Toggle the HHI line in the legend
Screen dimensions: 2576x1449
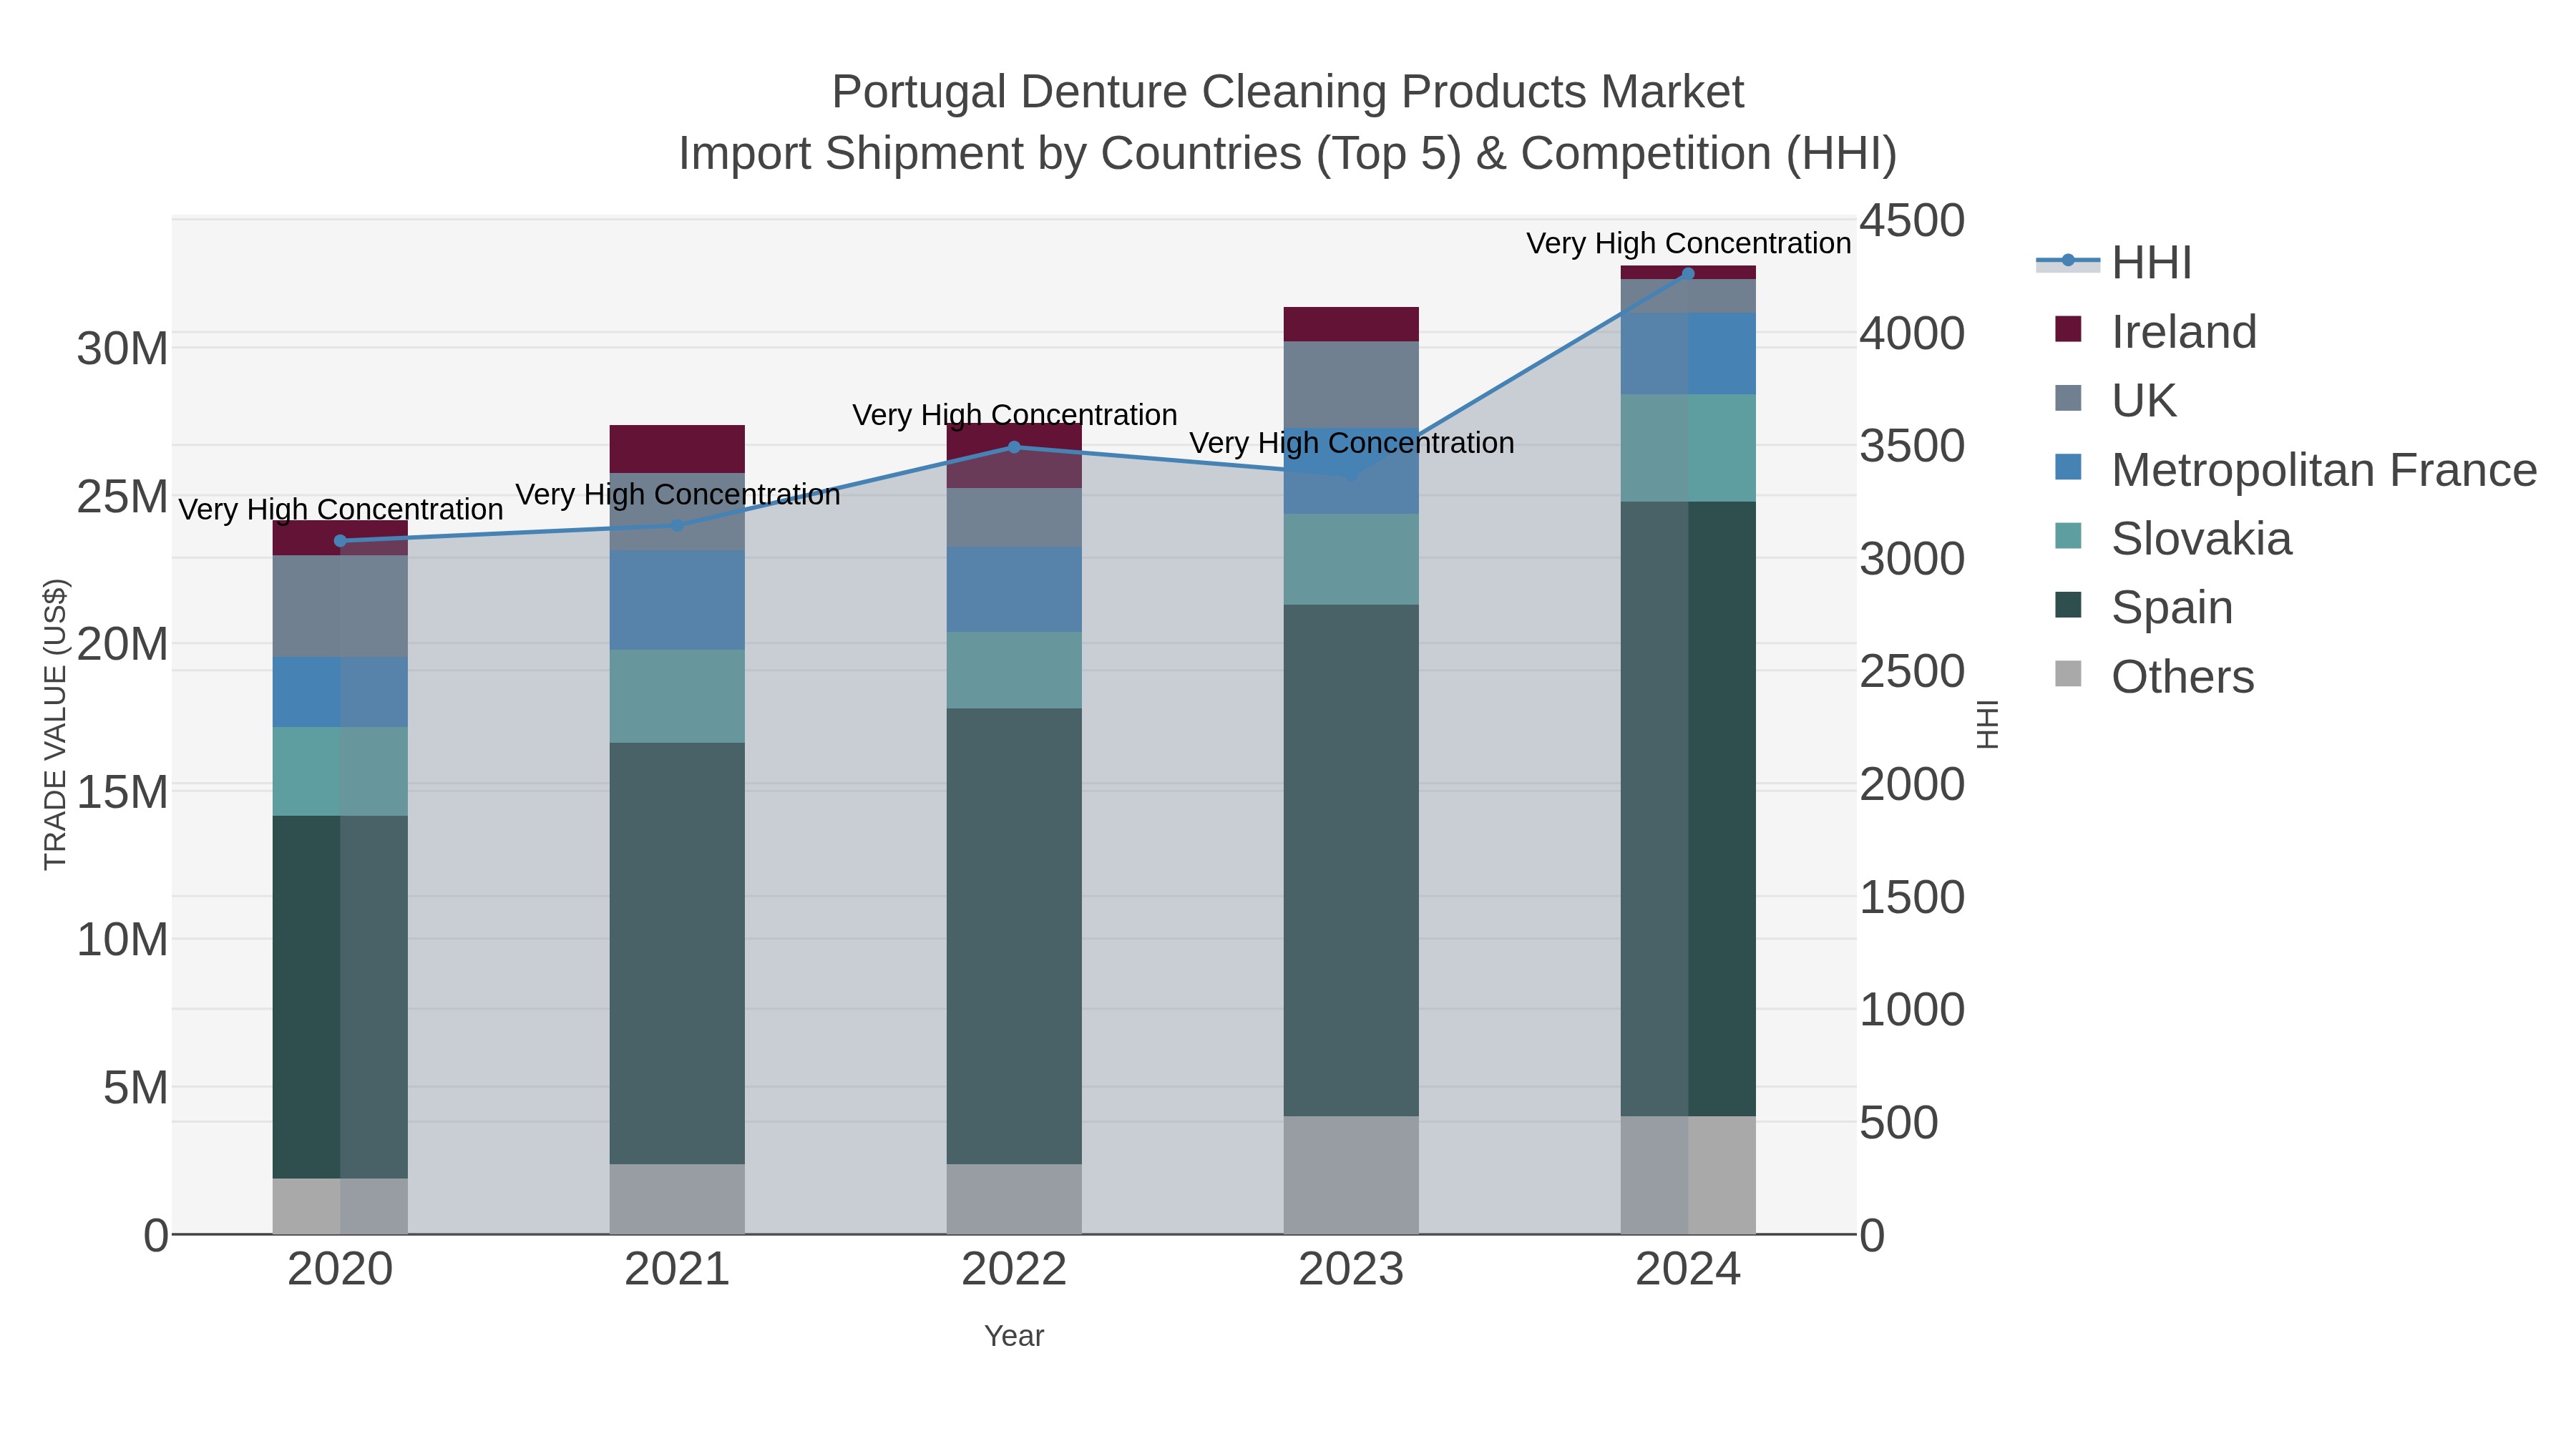click(2114, 263)
